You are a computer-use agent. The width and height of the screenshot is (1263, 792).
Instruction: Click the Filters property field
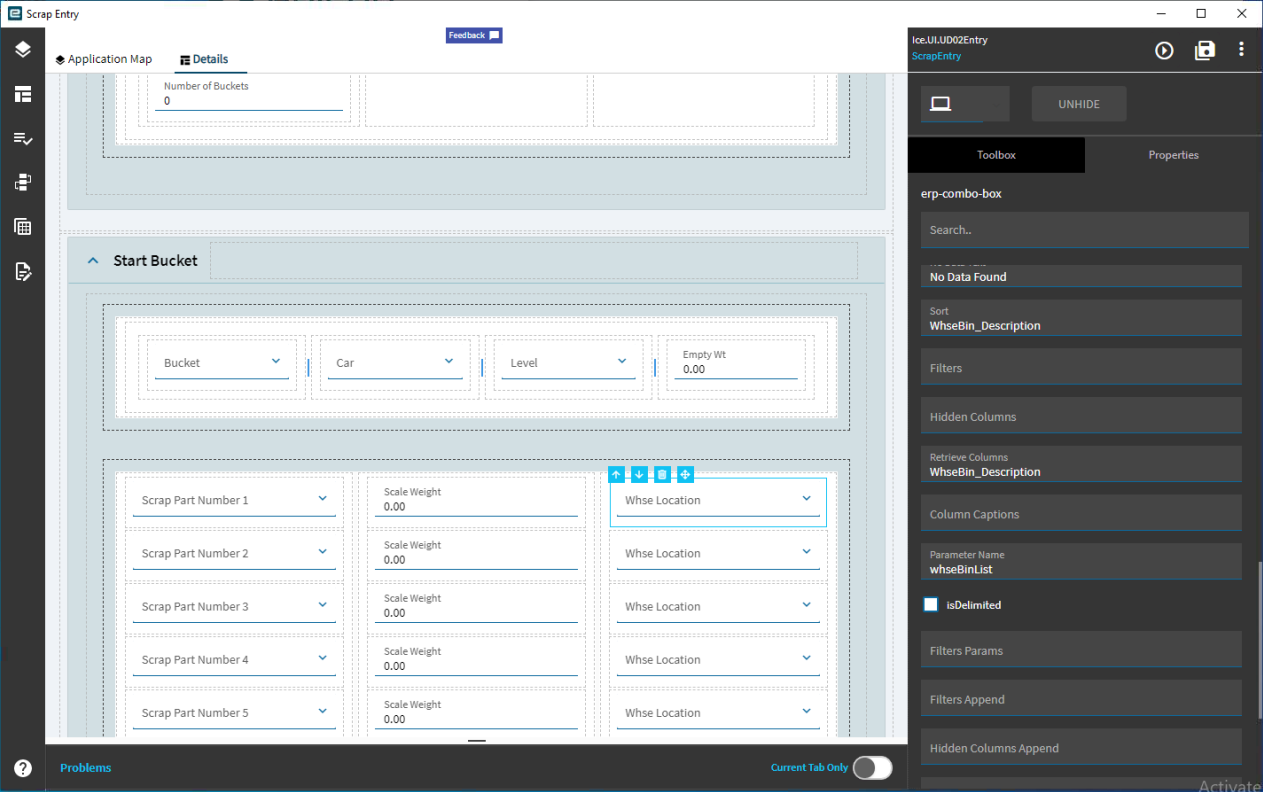1081,367
